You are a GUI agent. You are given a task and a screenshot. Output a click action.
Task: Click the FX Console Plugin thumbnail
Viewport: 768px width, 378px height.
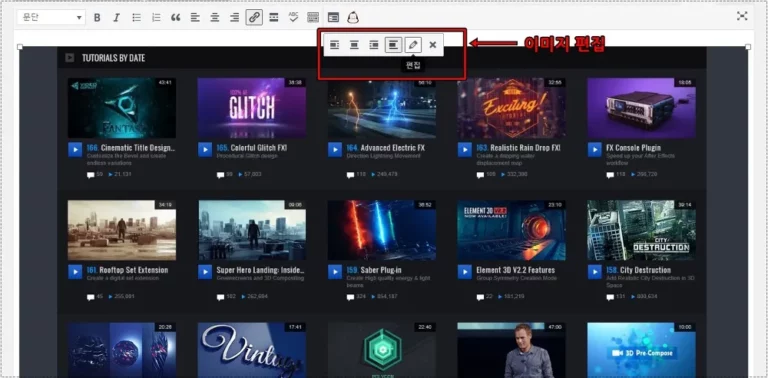pyautogui.click(x=641, y=108)
